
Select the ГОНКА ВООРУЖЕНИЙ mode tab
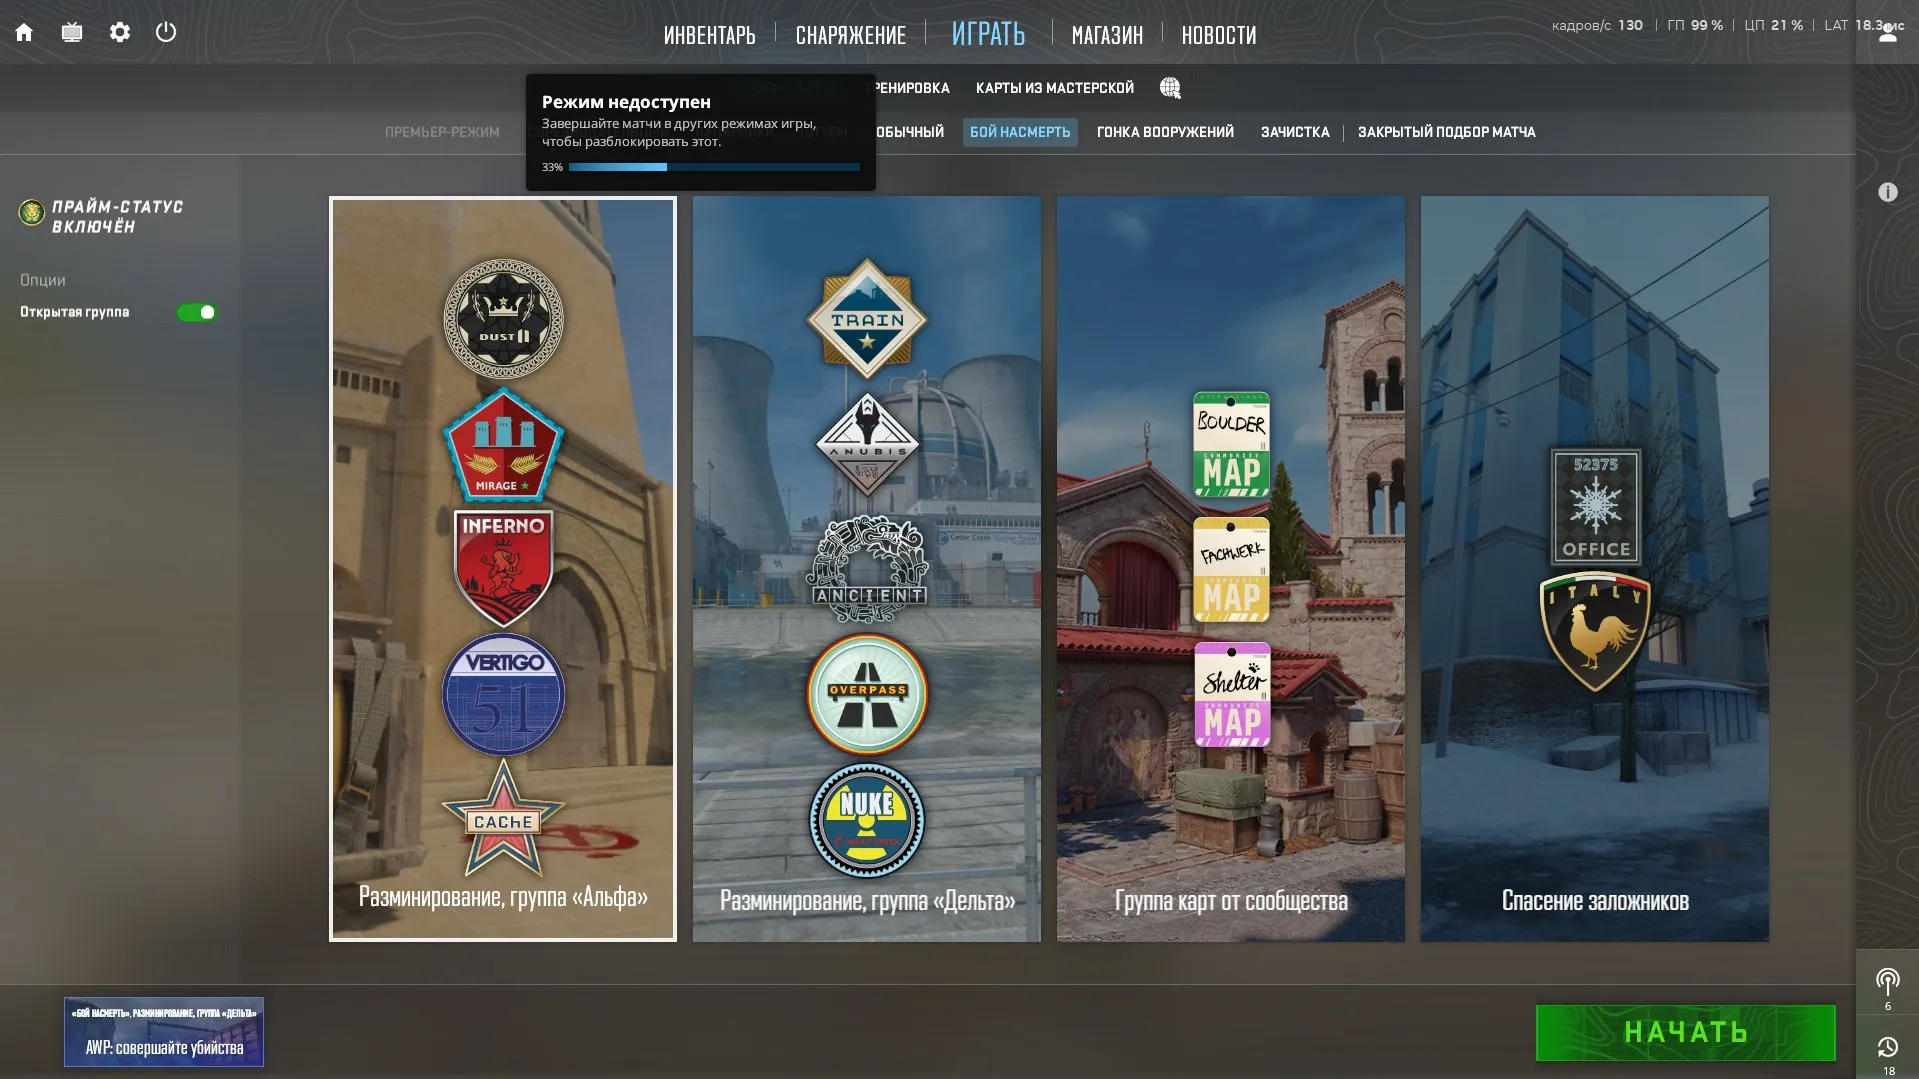tap(1165, 132)
